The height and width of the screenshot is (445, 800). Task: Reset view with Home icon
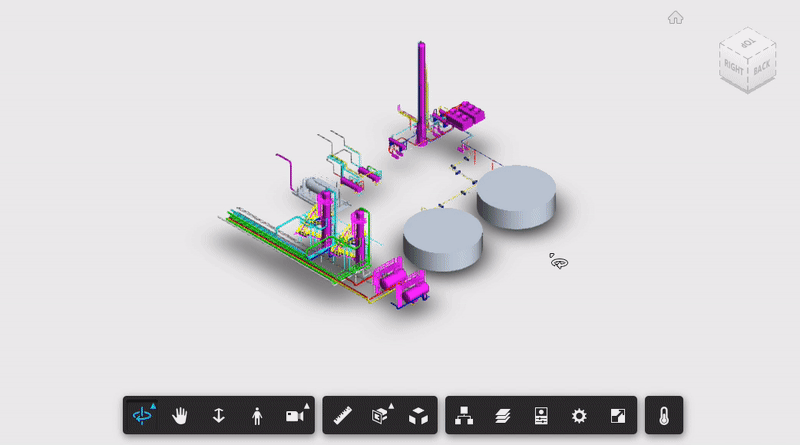(676, 18)
